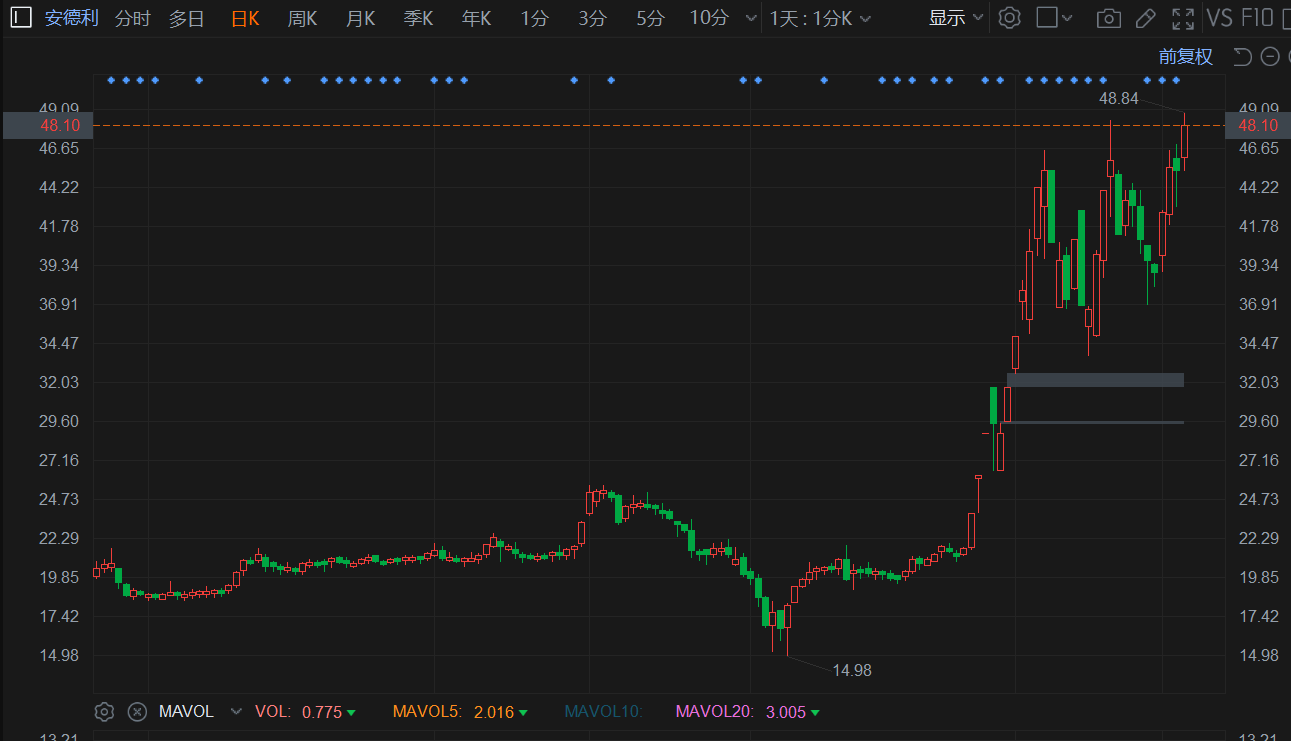The width and height of the screenshot is (1291, 741).
Task: Enter fullscreen chart mode
Action: point(1183,18)
